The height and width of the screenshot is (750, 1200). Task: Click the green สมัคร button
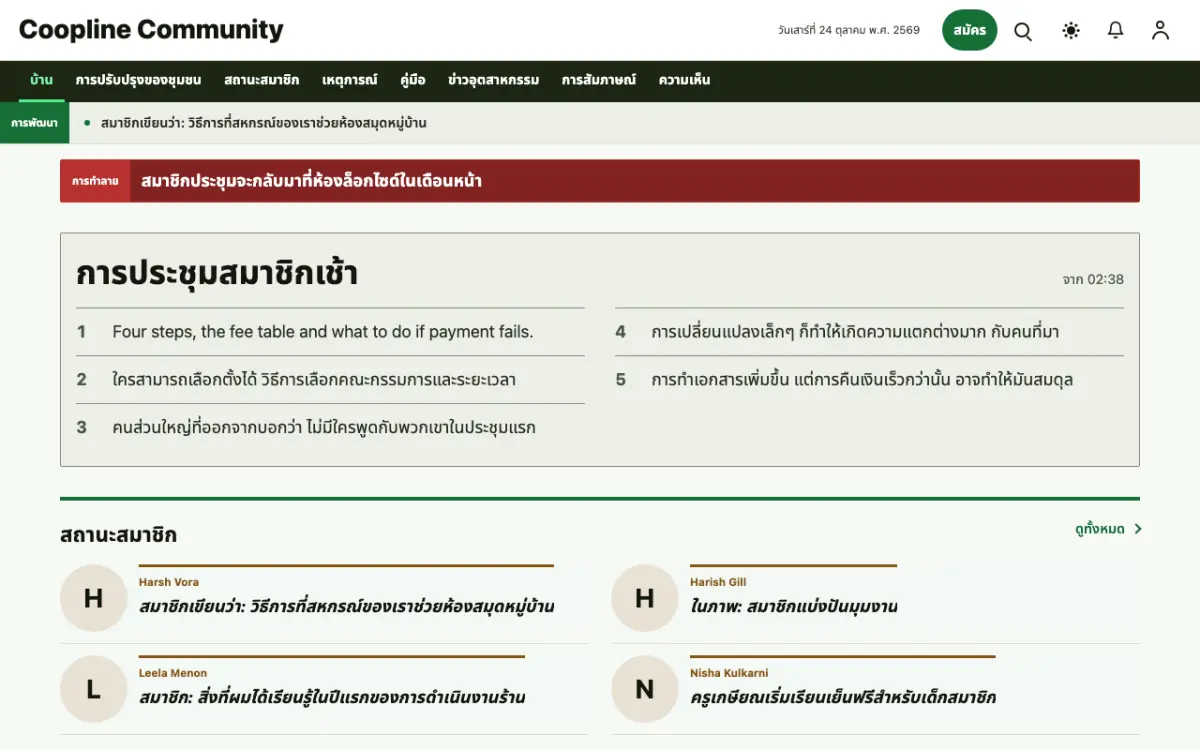coord(970,30)
